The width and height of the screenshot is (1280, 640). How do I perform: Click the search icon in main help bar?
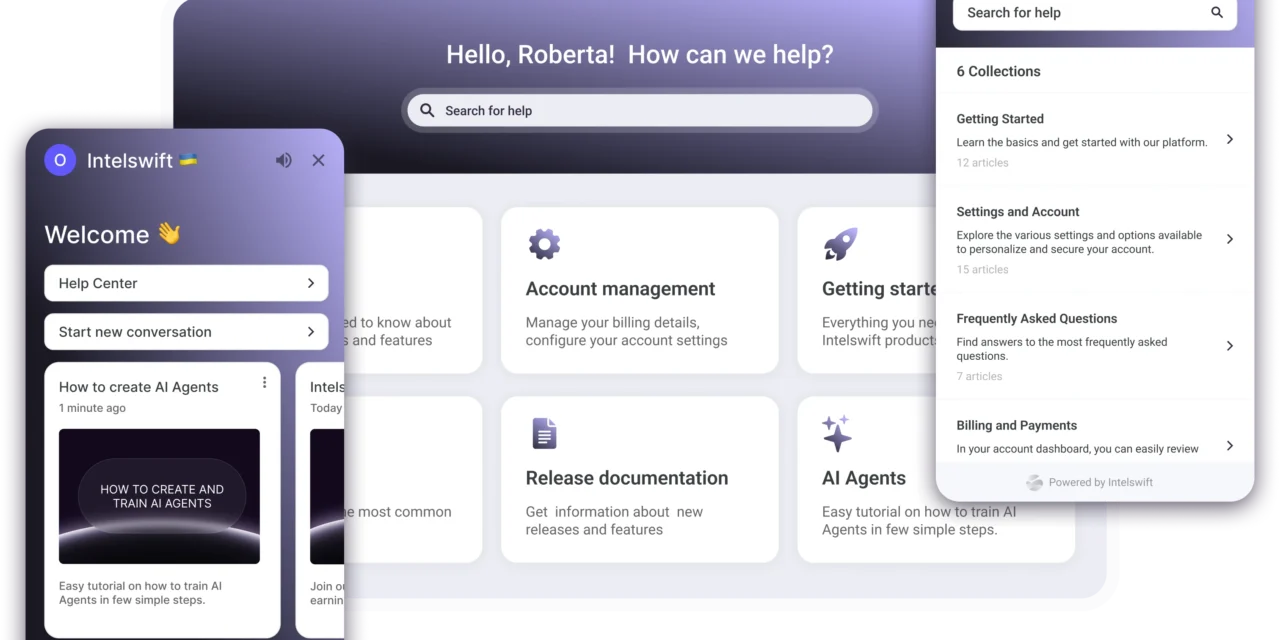click(427, 111)
